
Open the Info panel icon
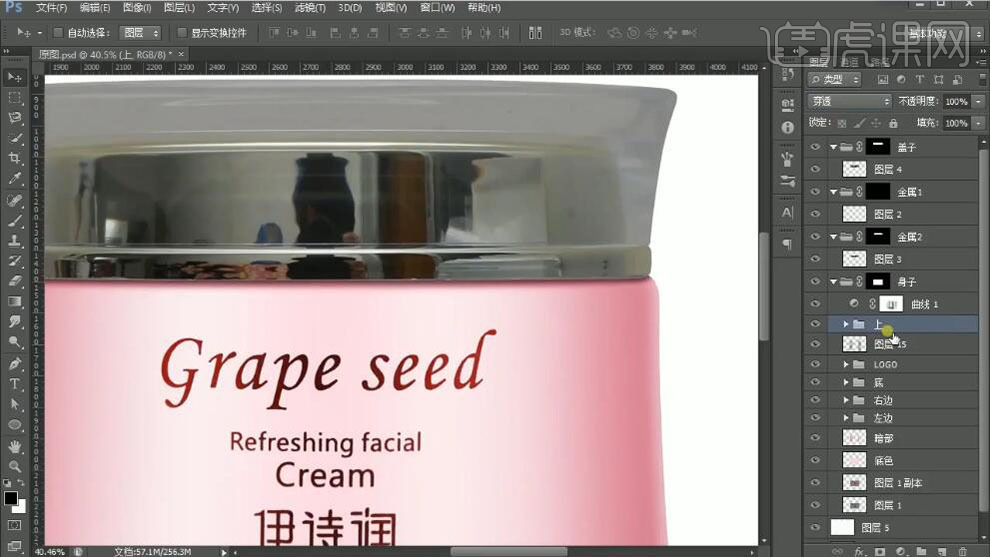pos(787,128)
